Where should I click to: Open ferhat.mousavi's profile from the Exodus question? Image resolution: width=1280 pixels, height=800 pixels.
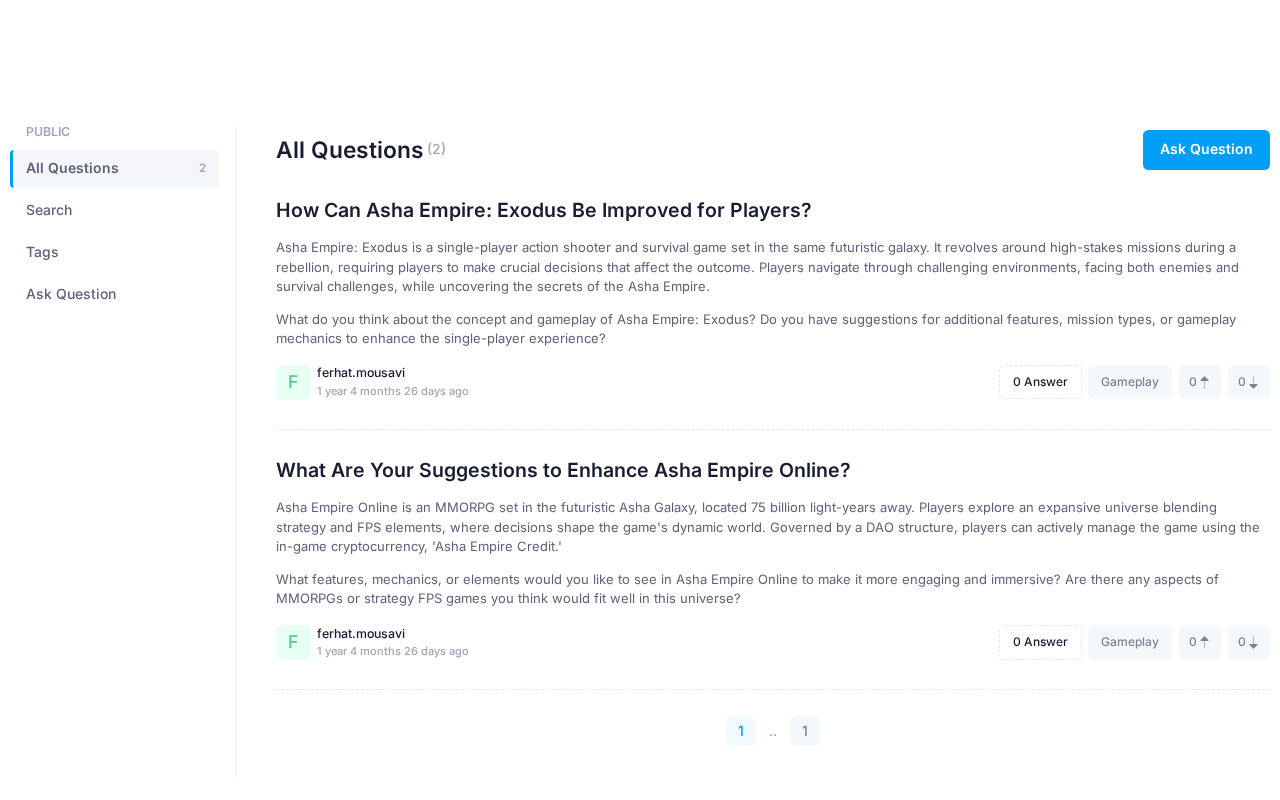pos(361,373)
